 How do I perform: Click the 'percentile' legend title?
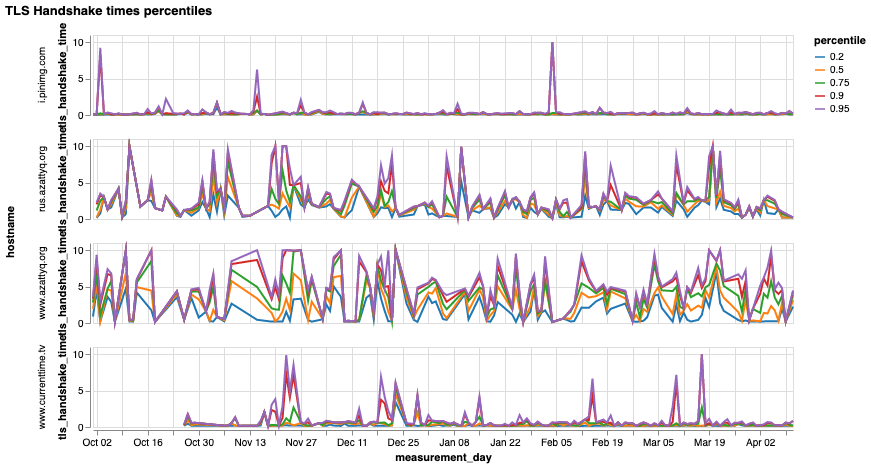pos(838,40)
